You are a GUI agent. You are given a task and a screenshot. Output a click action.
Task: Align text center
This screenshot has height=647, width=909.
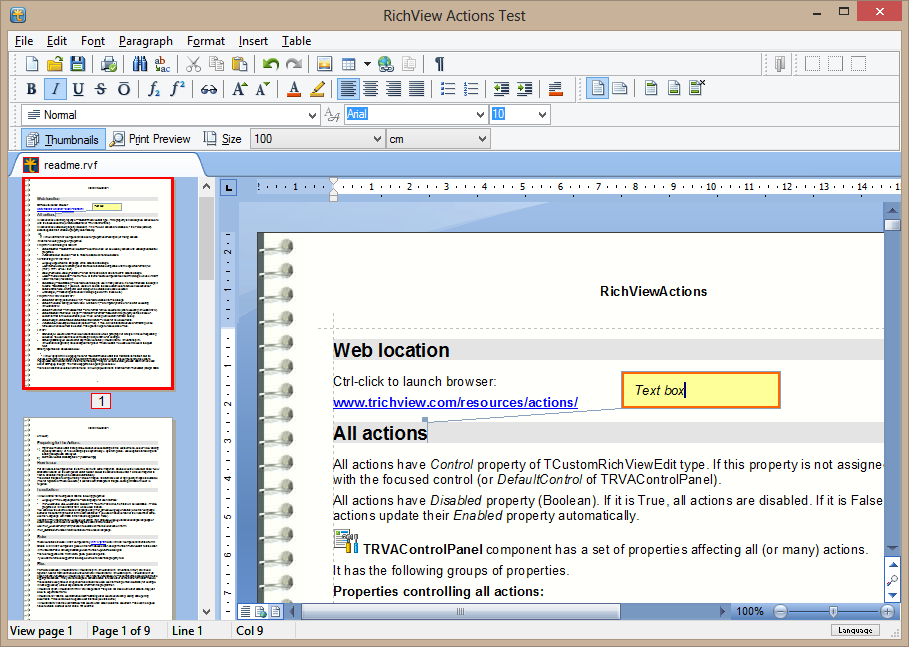point(370,89)
